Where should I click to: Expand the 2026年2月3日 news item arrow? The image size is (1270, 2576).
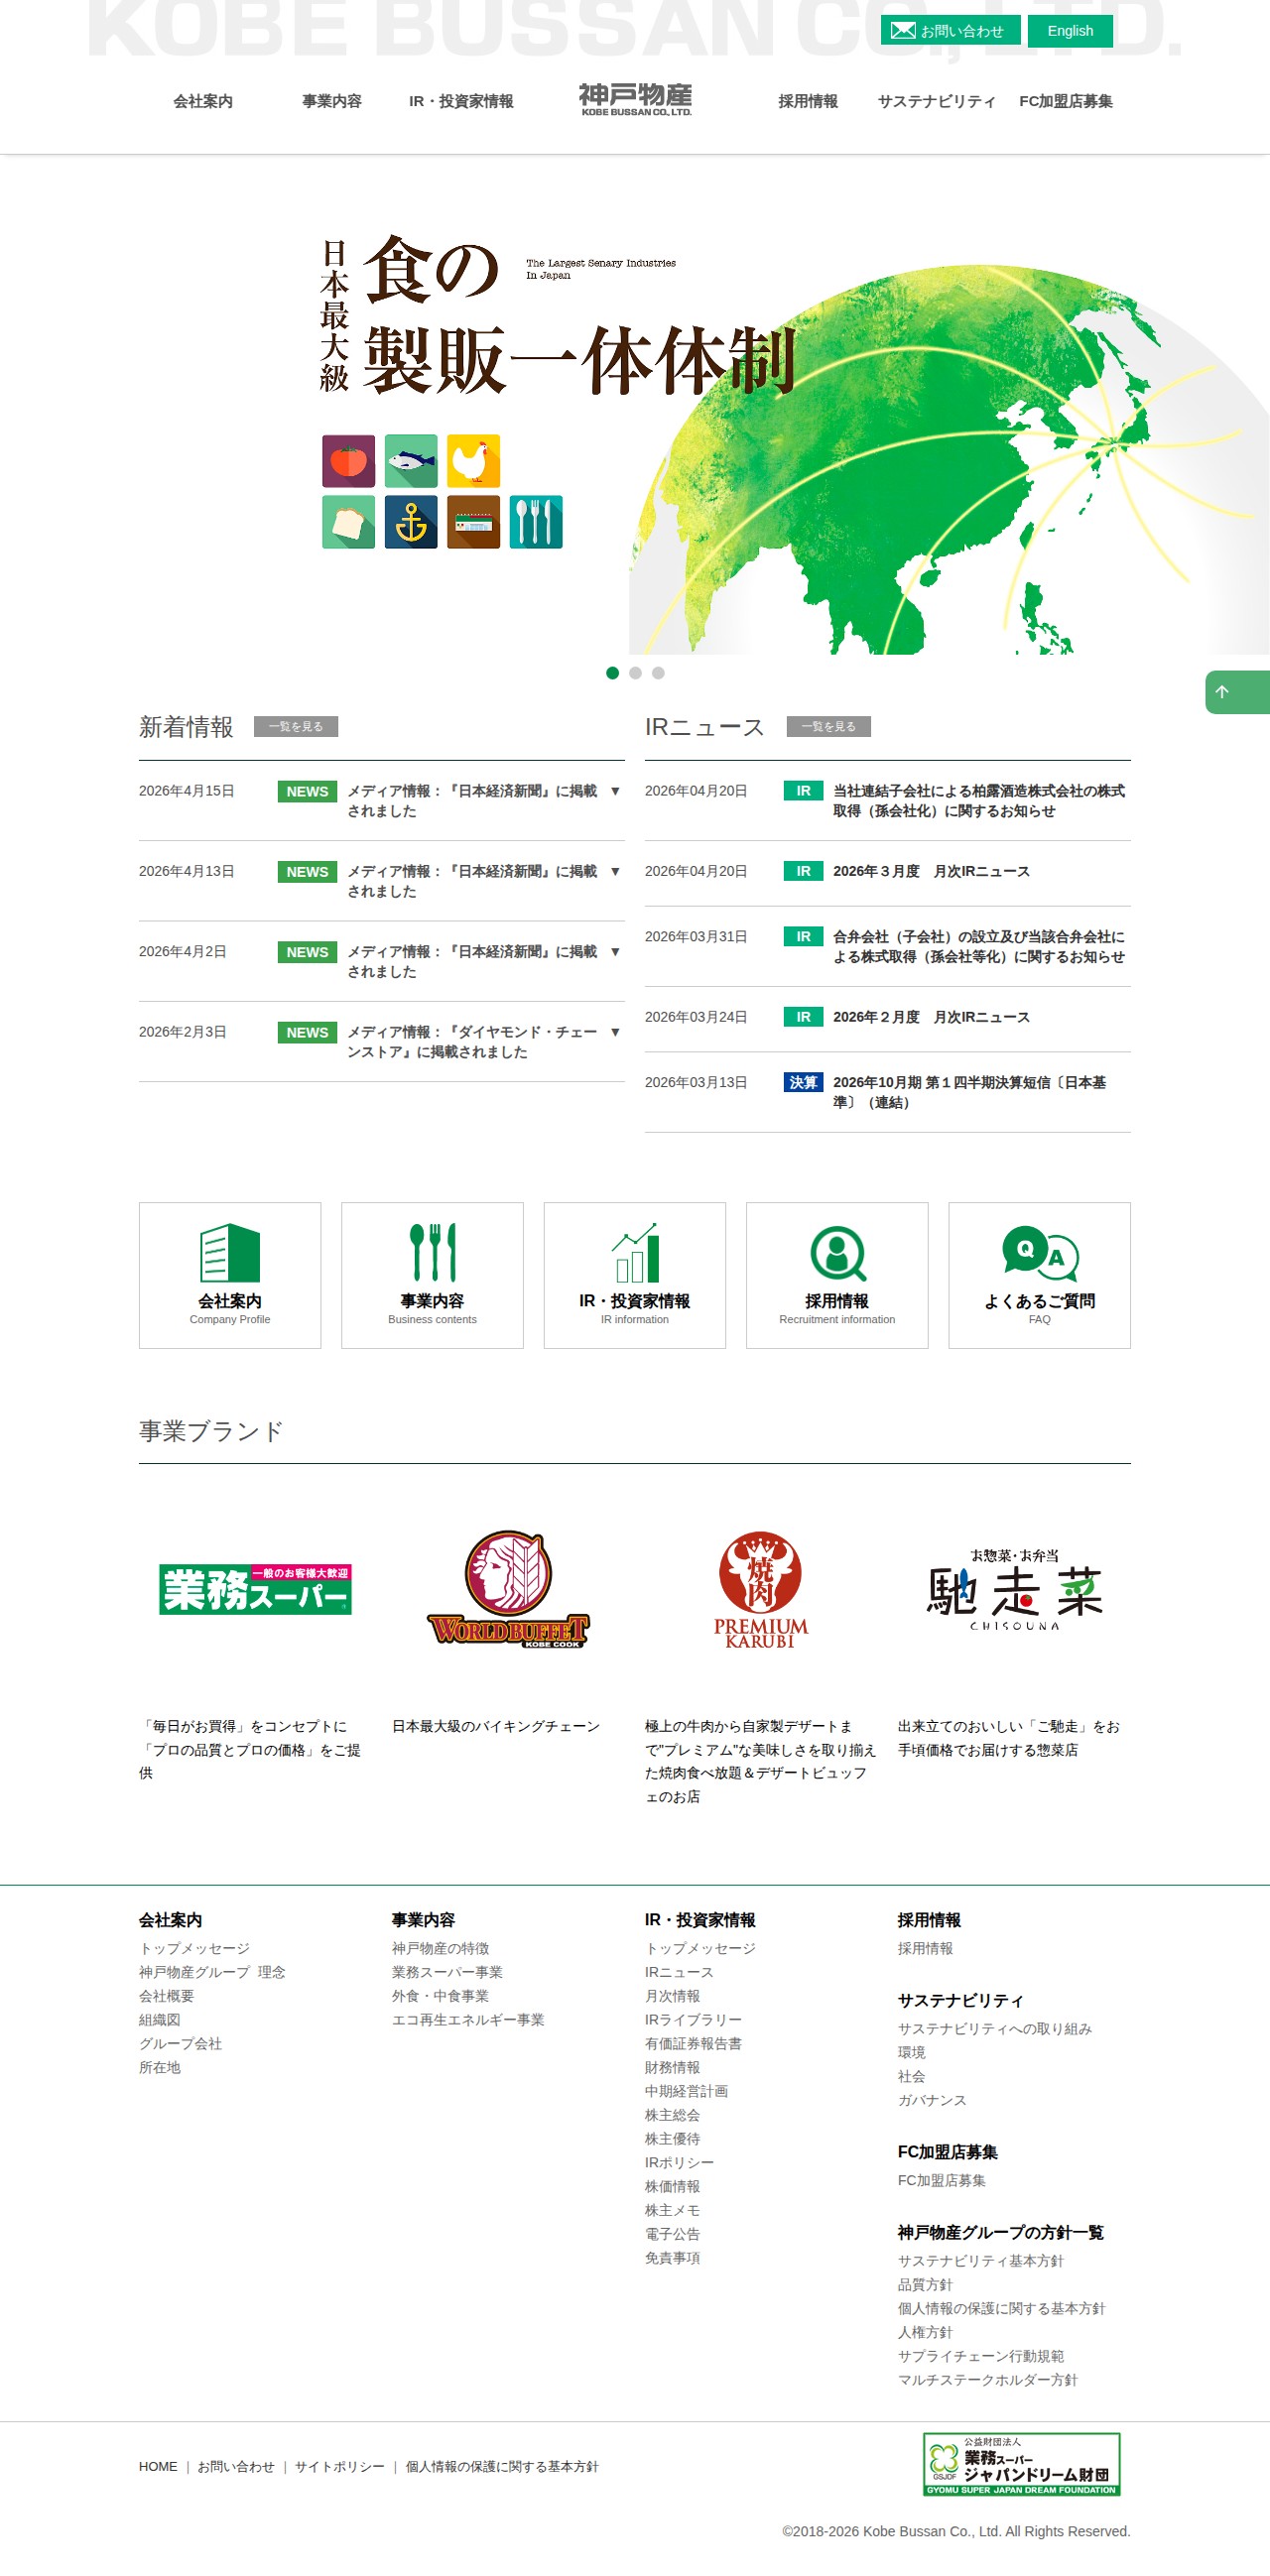point(615,1032)
